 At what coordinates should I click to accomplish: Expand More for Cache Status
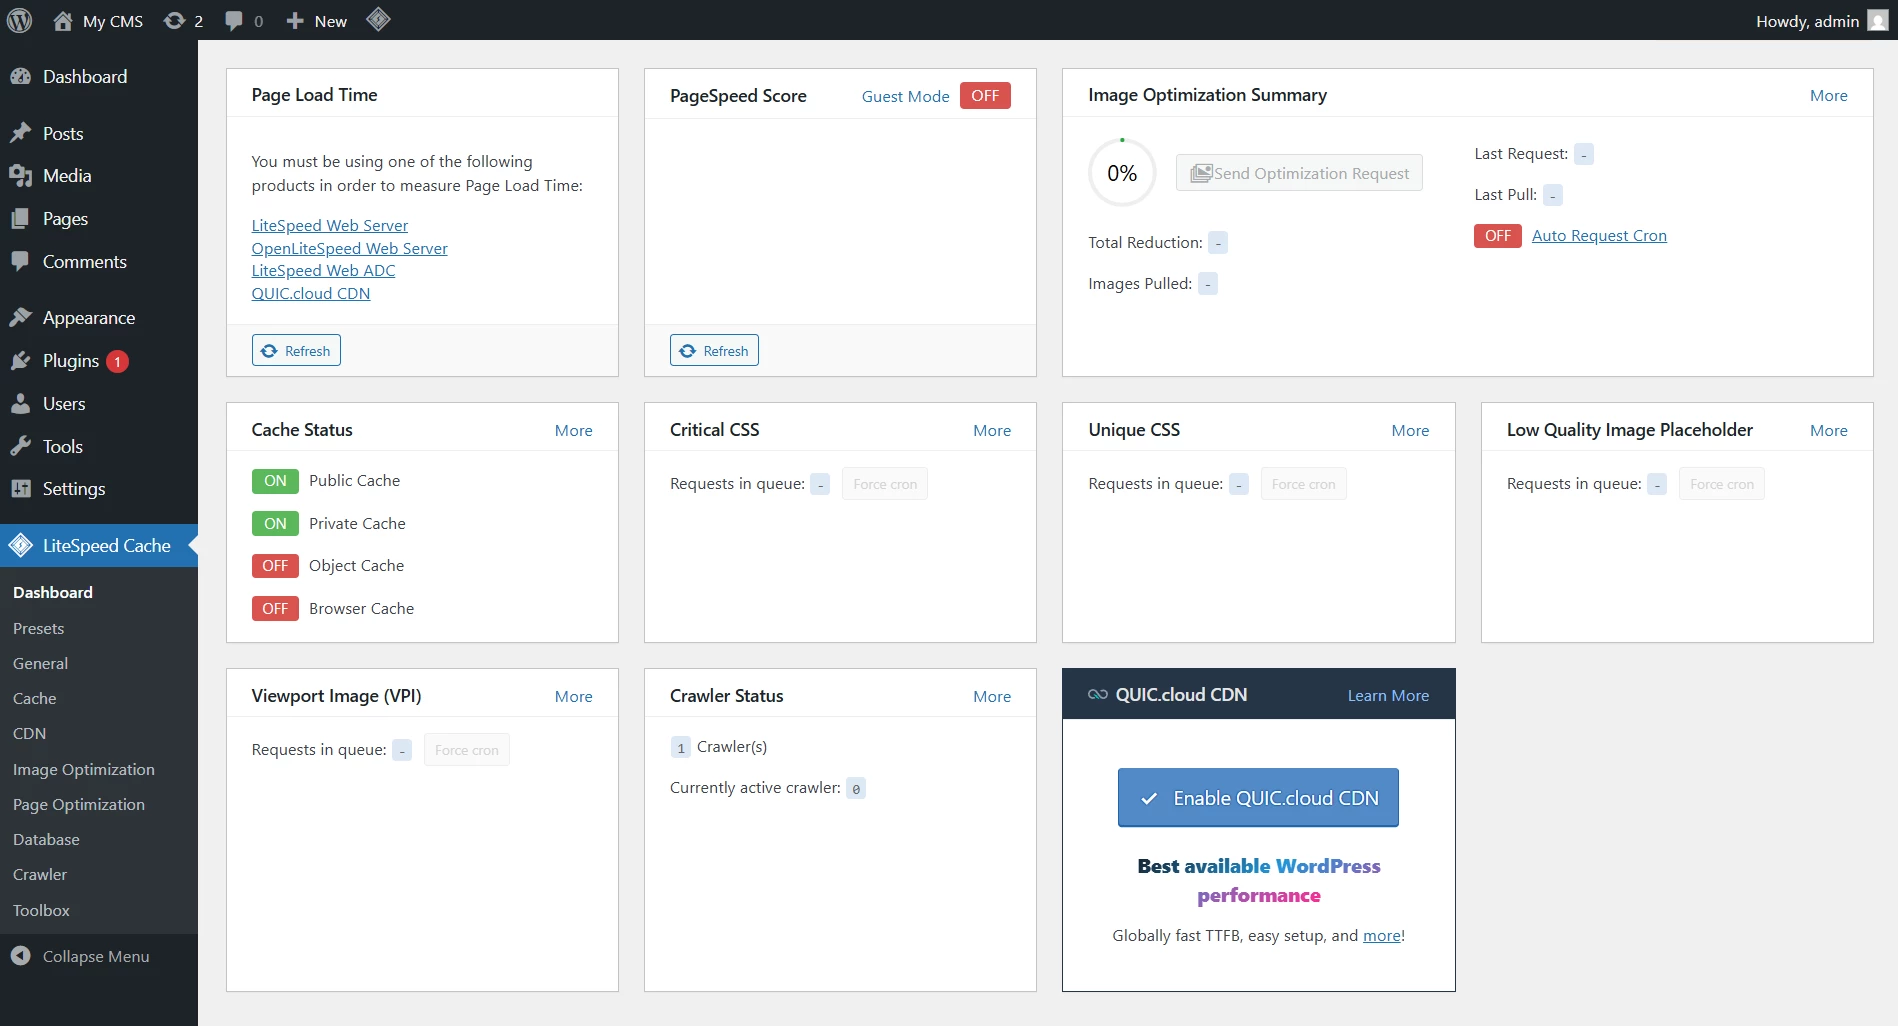coord(573,431)
